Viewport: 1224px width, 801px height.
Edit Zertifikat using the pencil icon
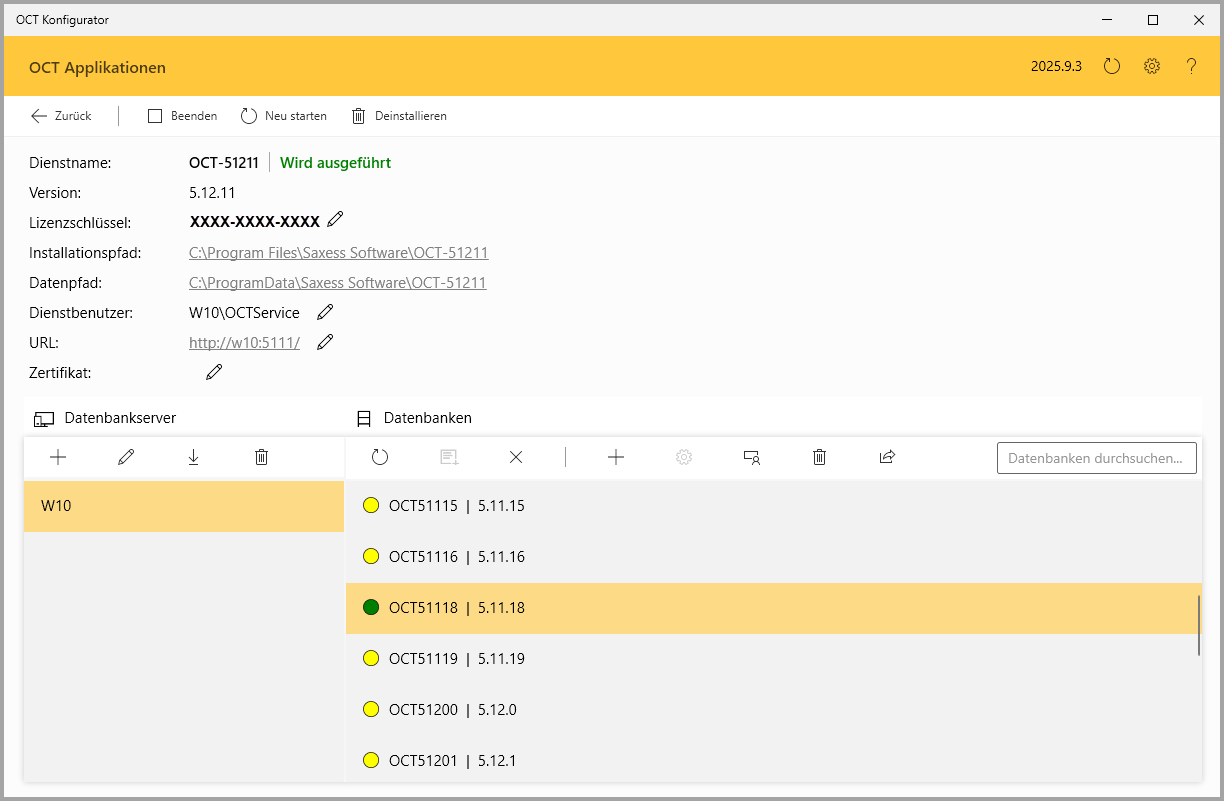(214, 373)
